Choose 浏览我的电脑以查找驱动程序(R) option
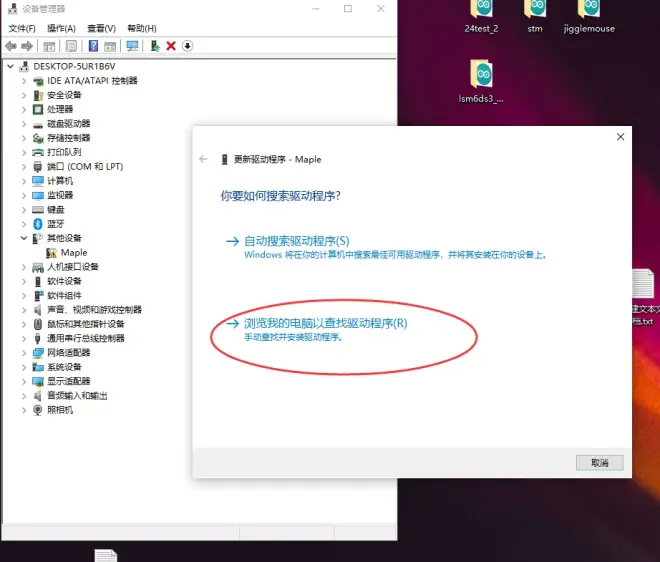The width and height of the screenshot is (660, 562). coord(325,323)
